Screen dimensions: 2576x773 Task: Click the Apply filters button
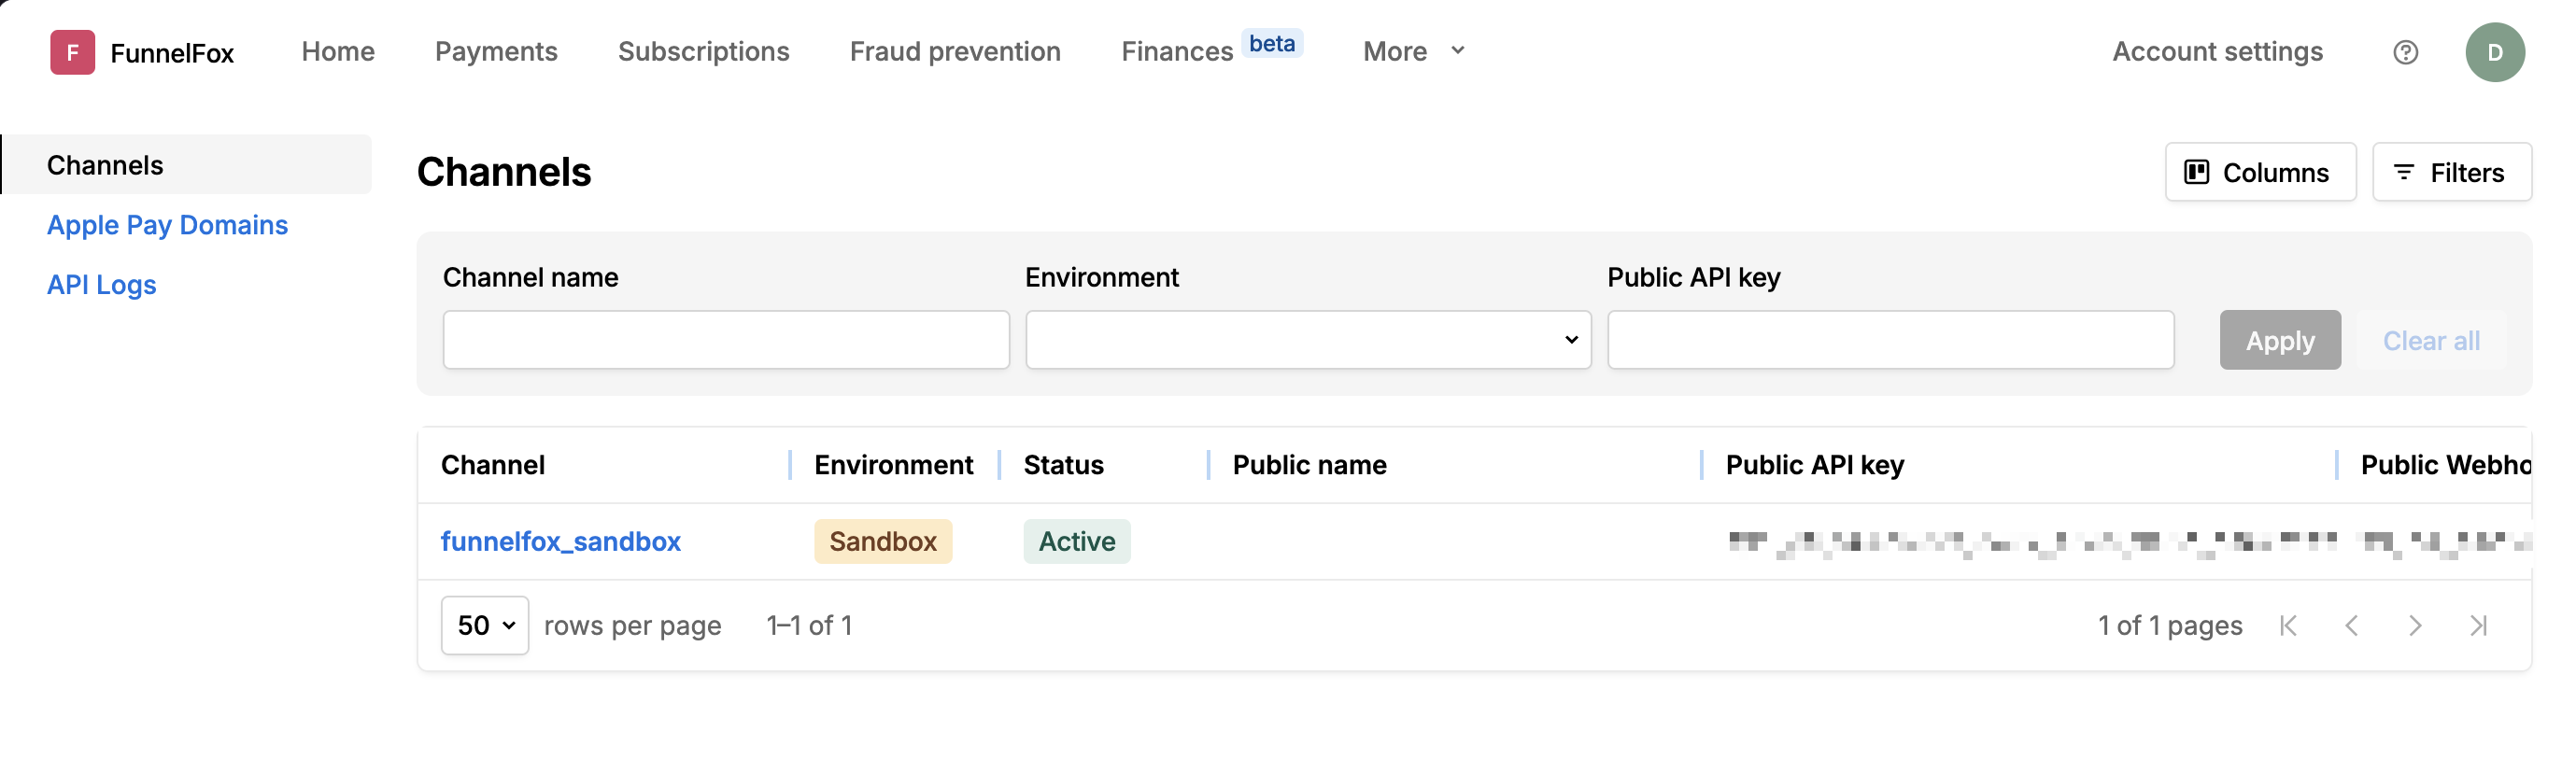2279,340
